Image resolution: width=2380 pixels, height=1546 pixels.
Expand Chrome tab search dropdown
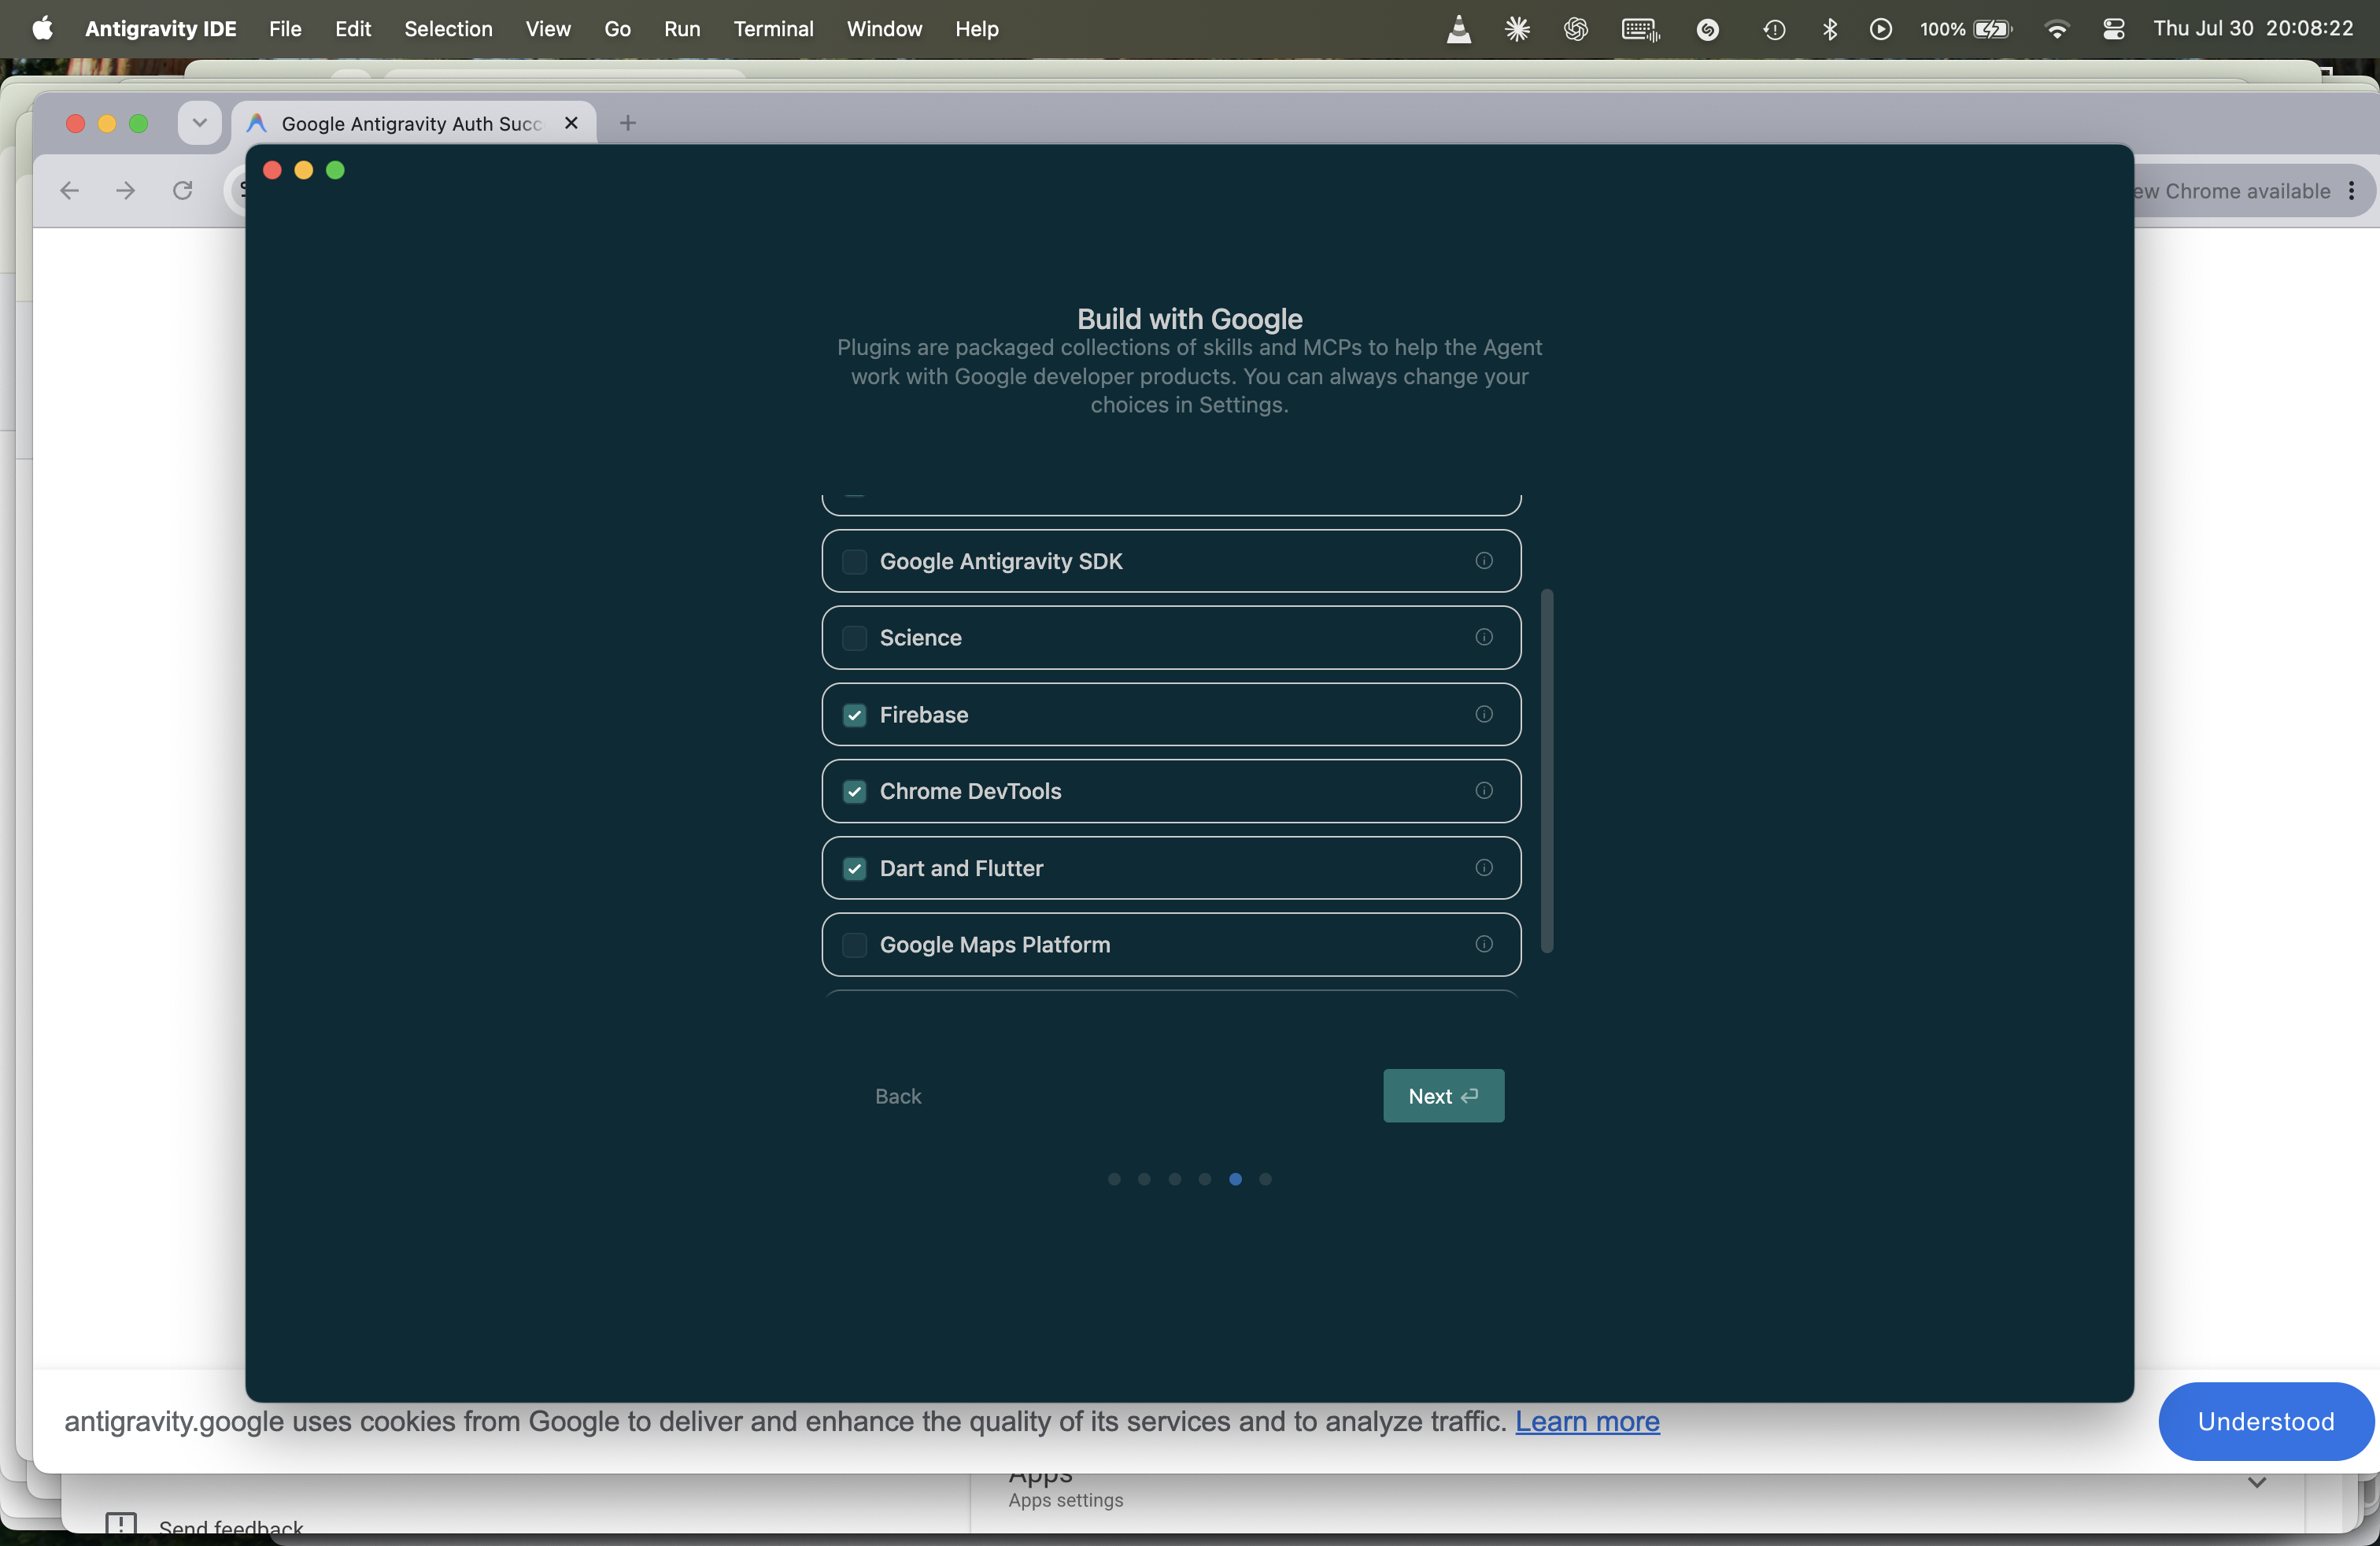tap(199, 123)
